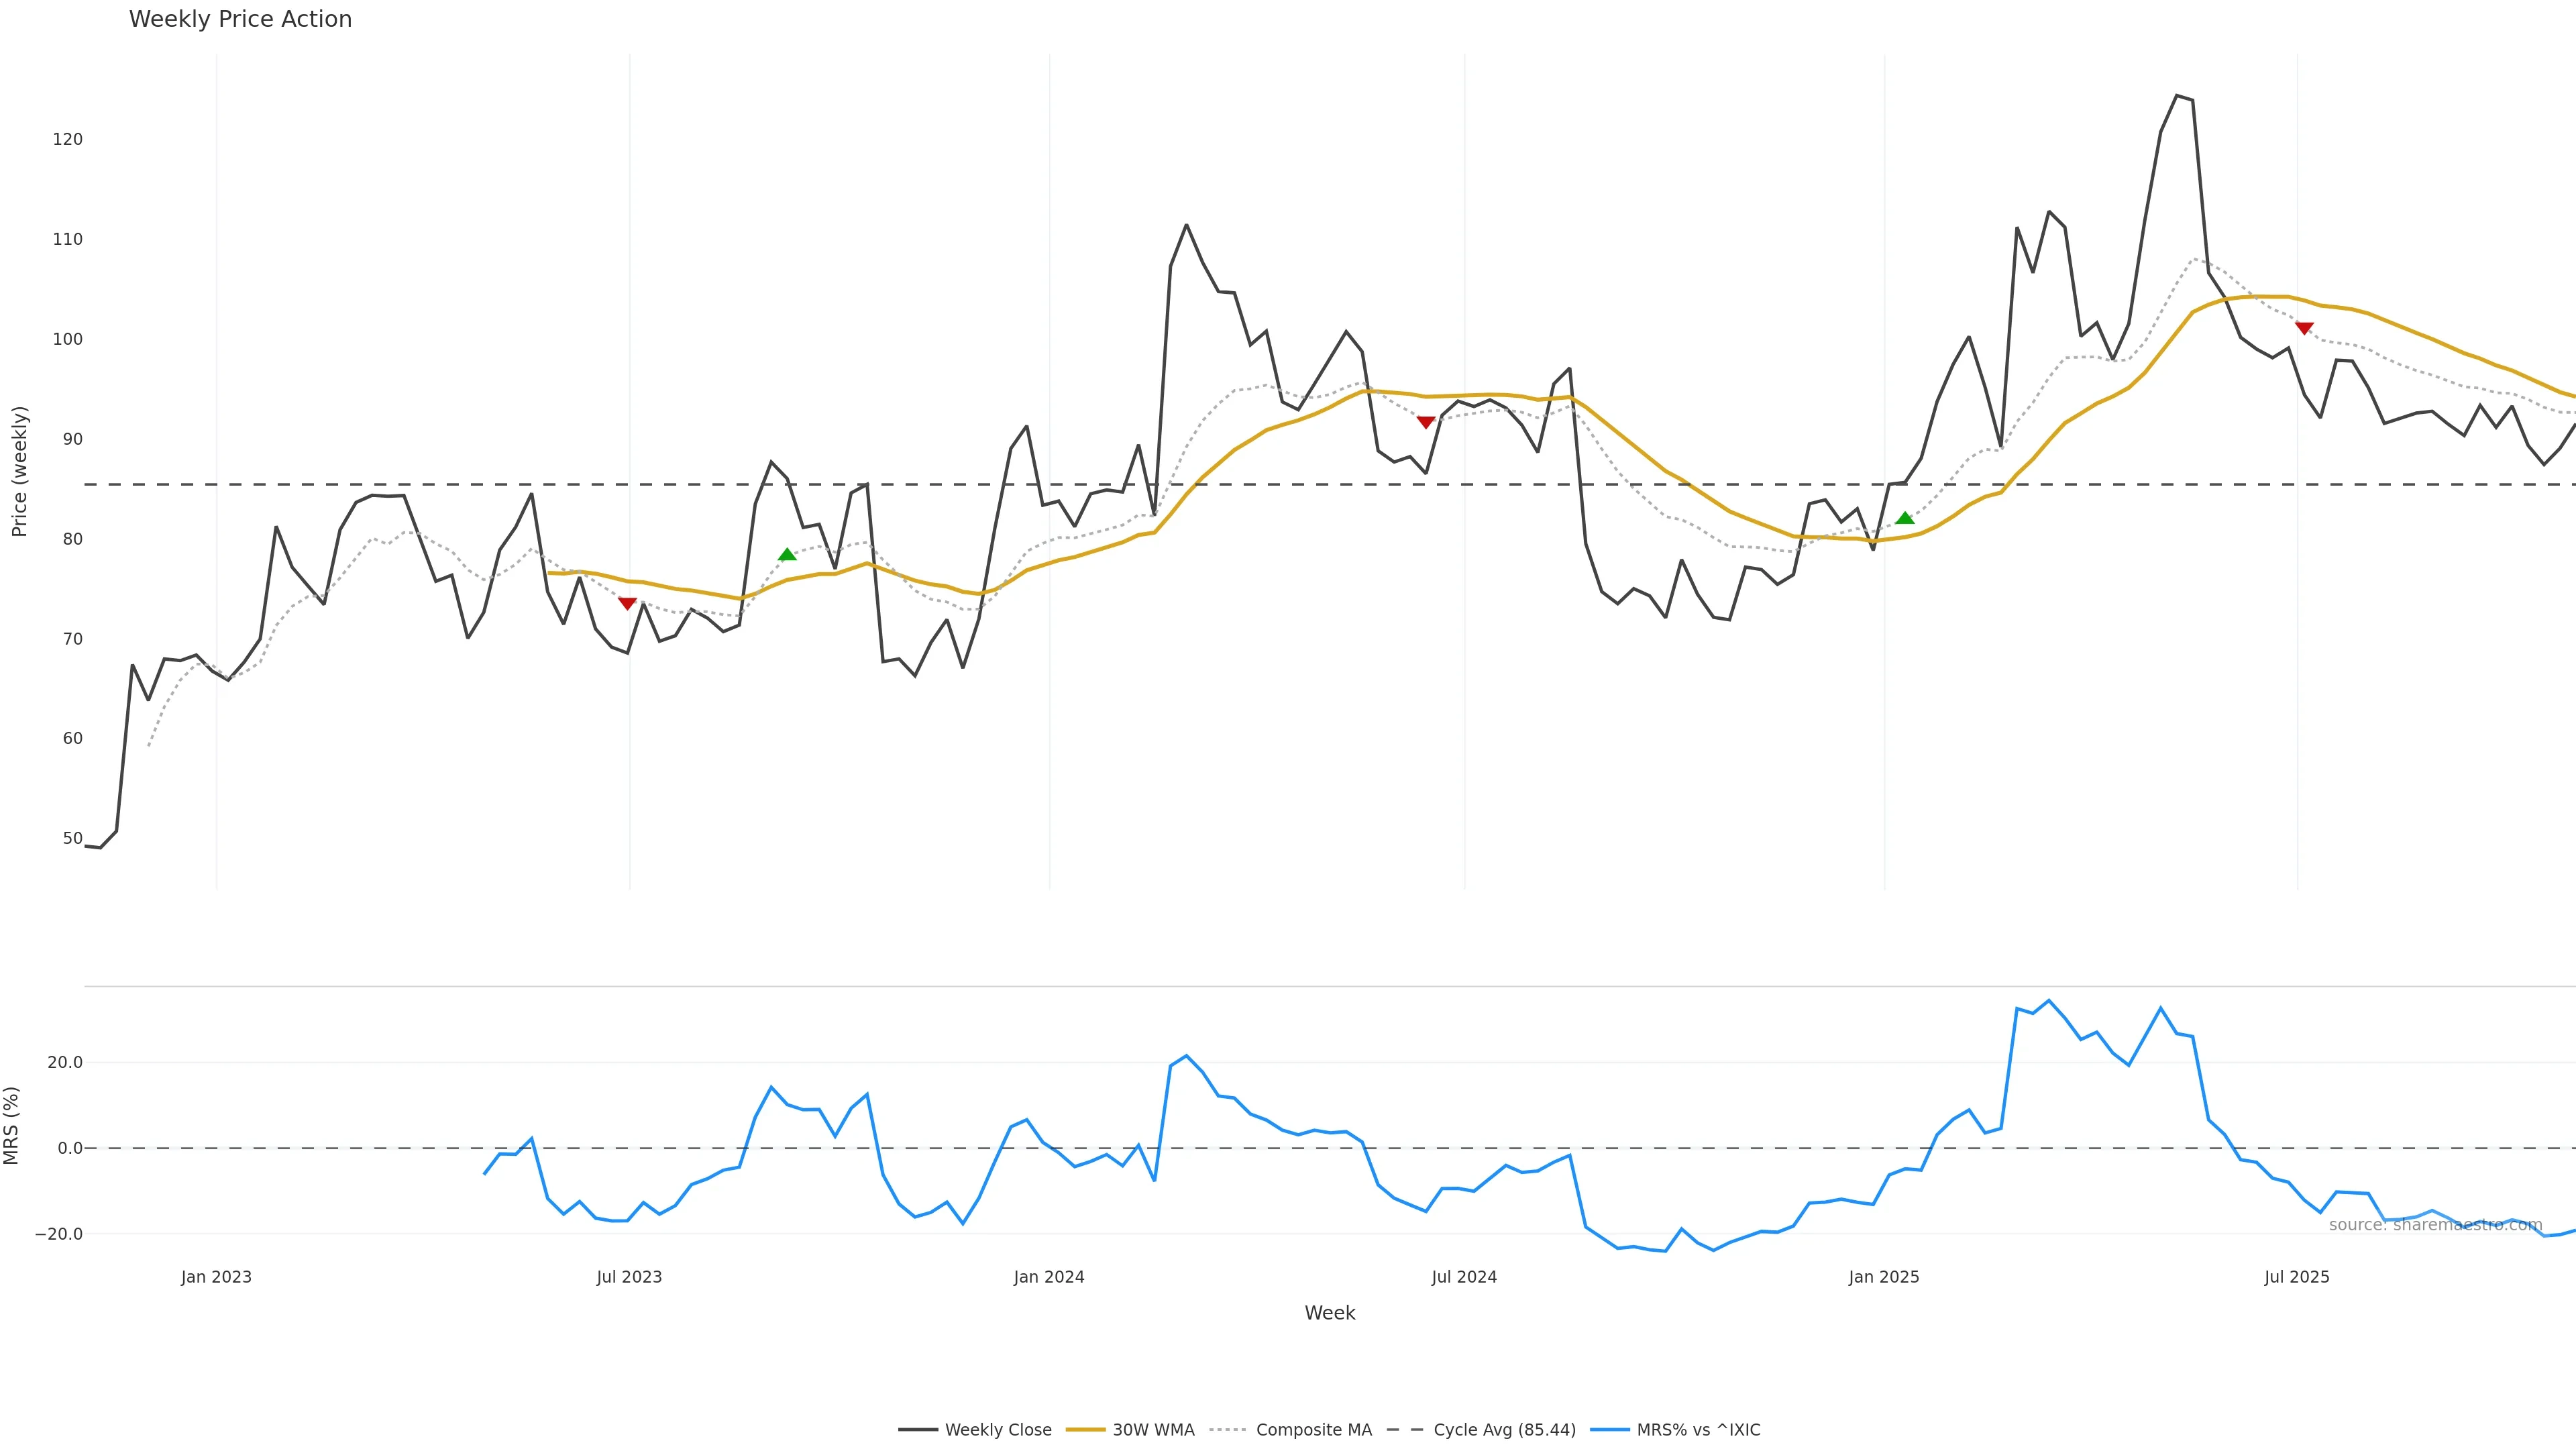Click the Weekly Close legend line sample
The height and width of the screenshot is (1449, 2576).
click(917, 1430)
